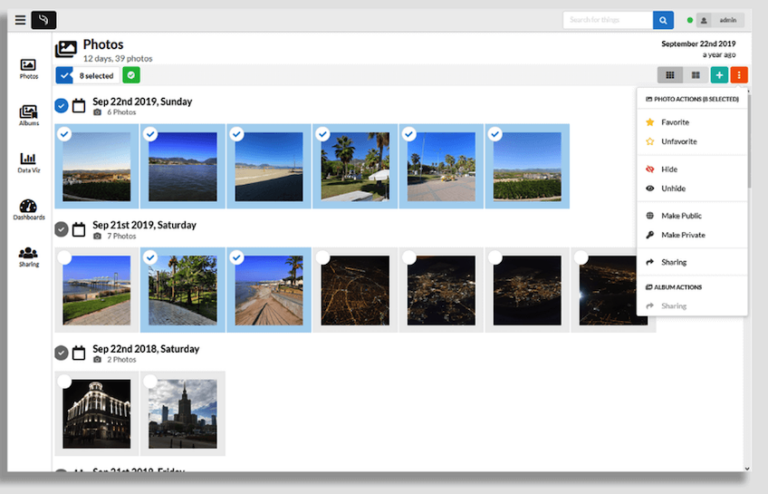Image resolution: width=768 pixels, height=494 pixels.
Task: Click the 8 selected label
Action: pyautogui.click(x=96, y=76)
